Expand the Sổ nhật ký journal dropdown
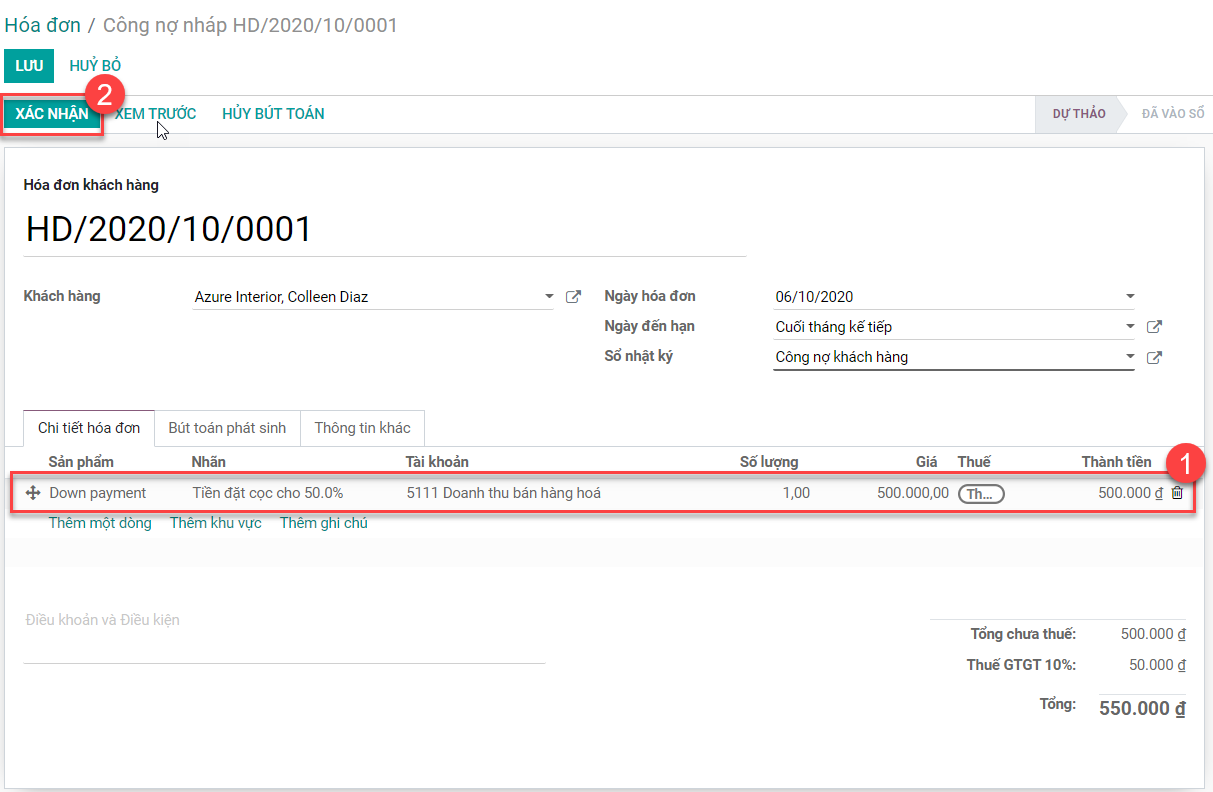1213x792 pixels. pyautogui.click(x=1130, y=357)
